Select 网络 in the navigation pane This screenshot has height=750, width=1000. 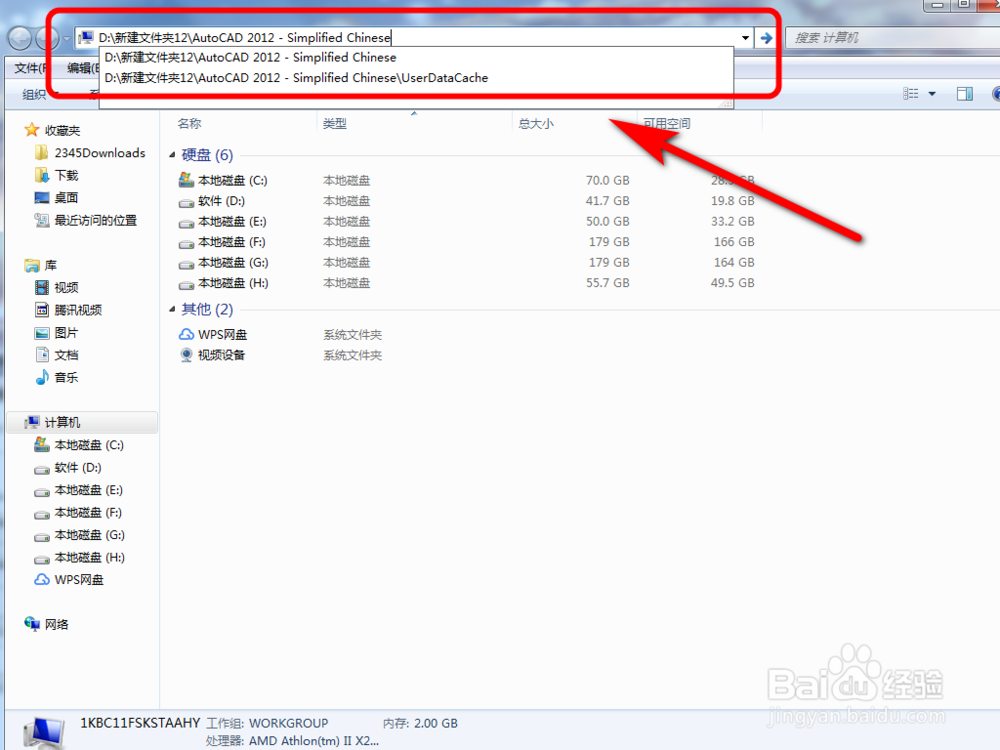tap(56, 624)
